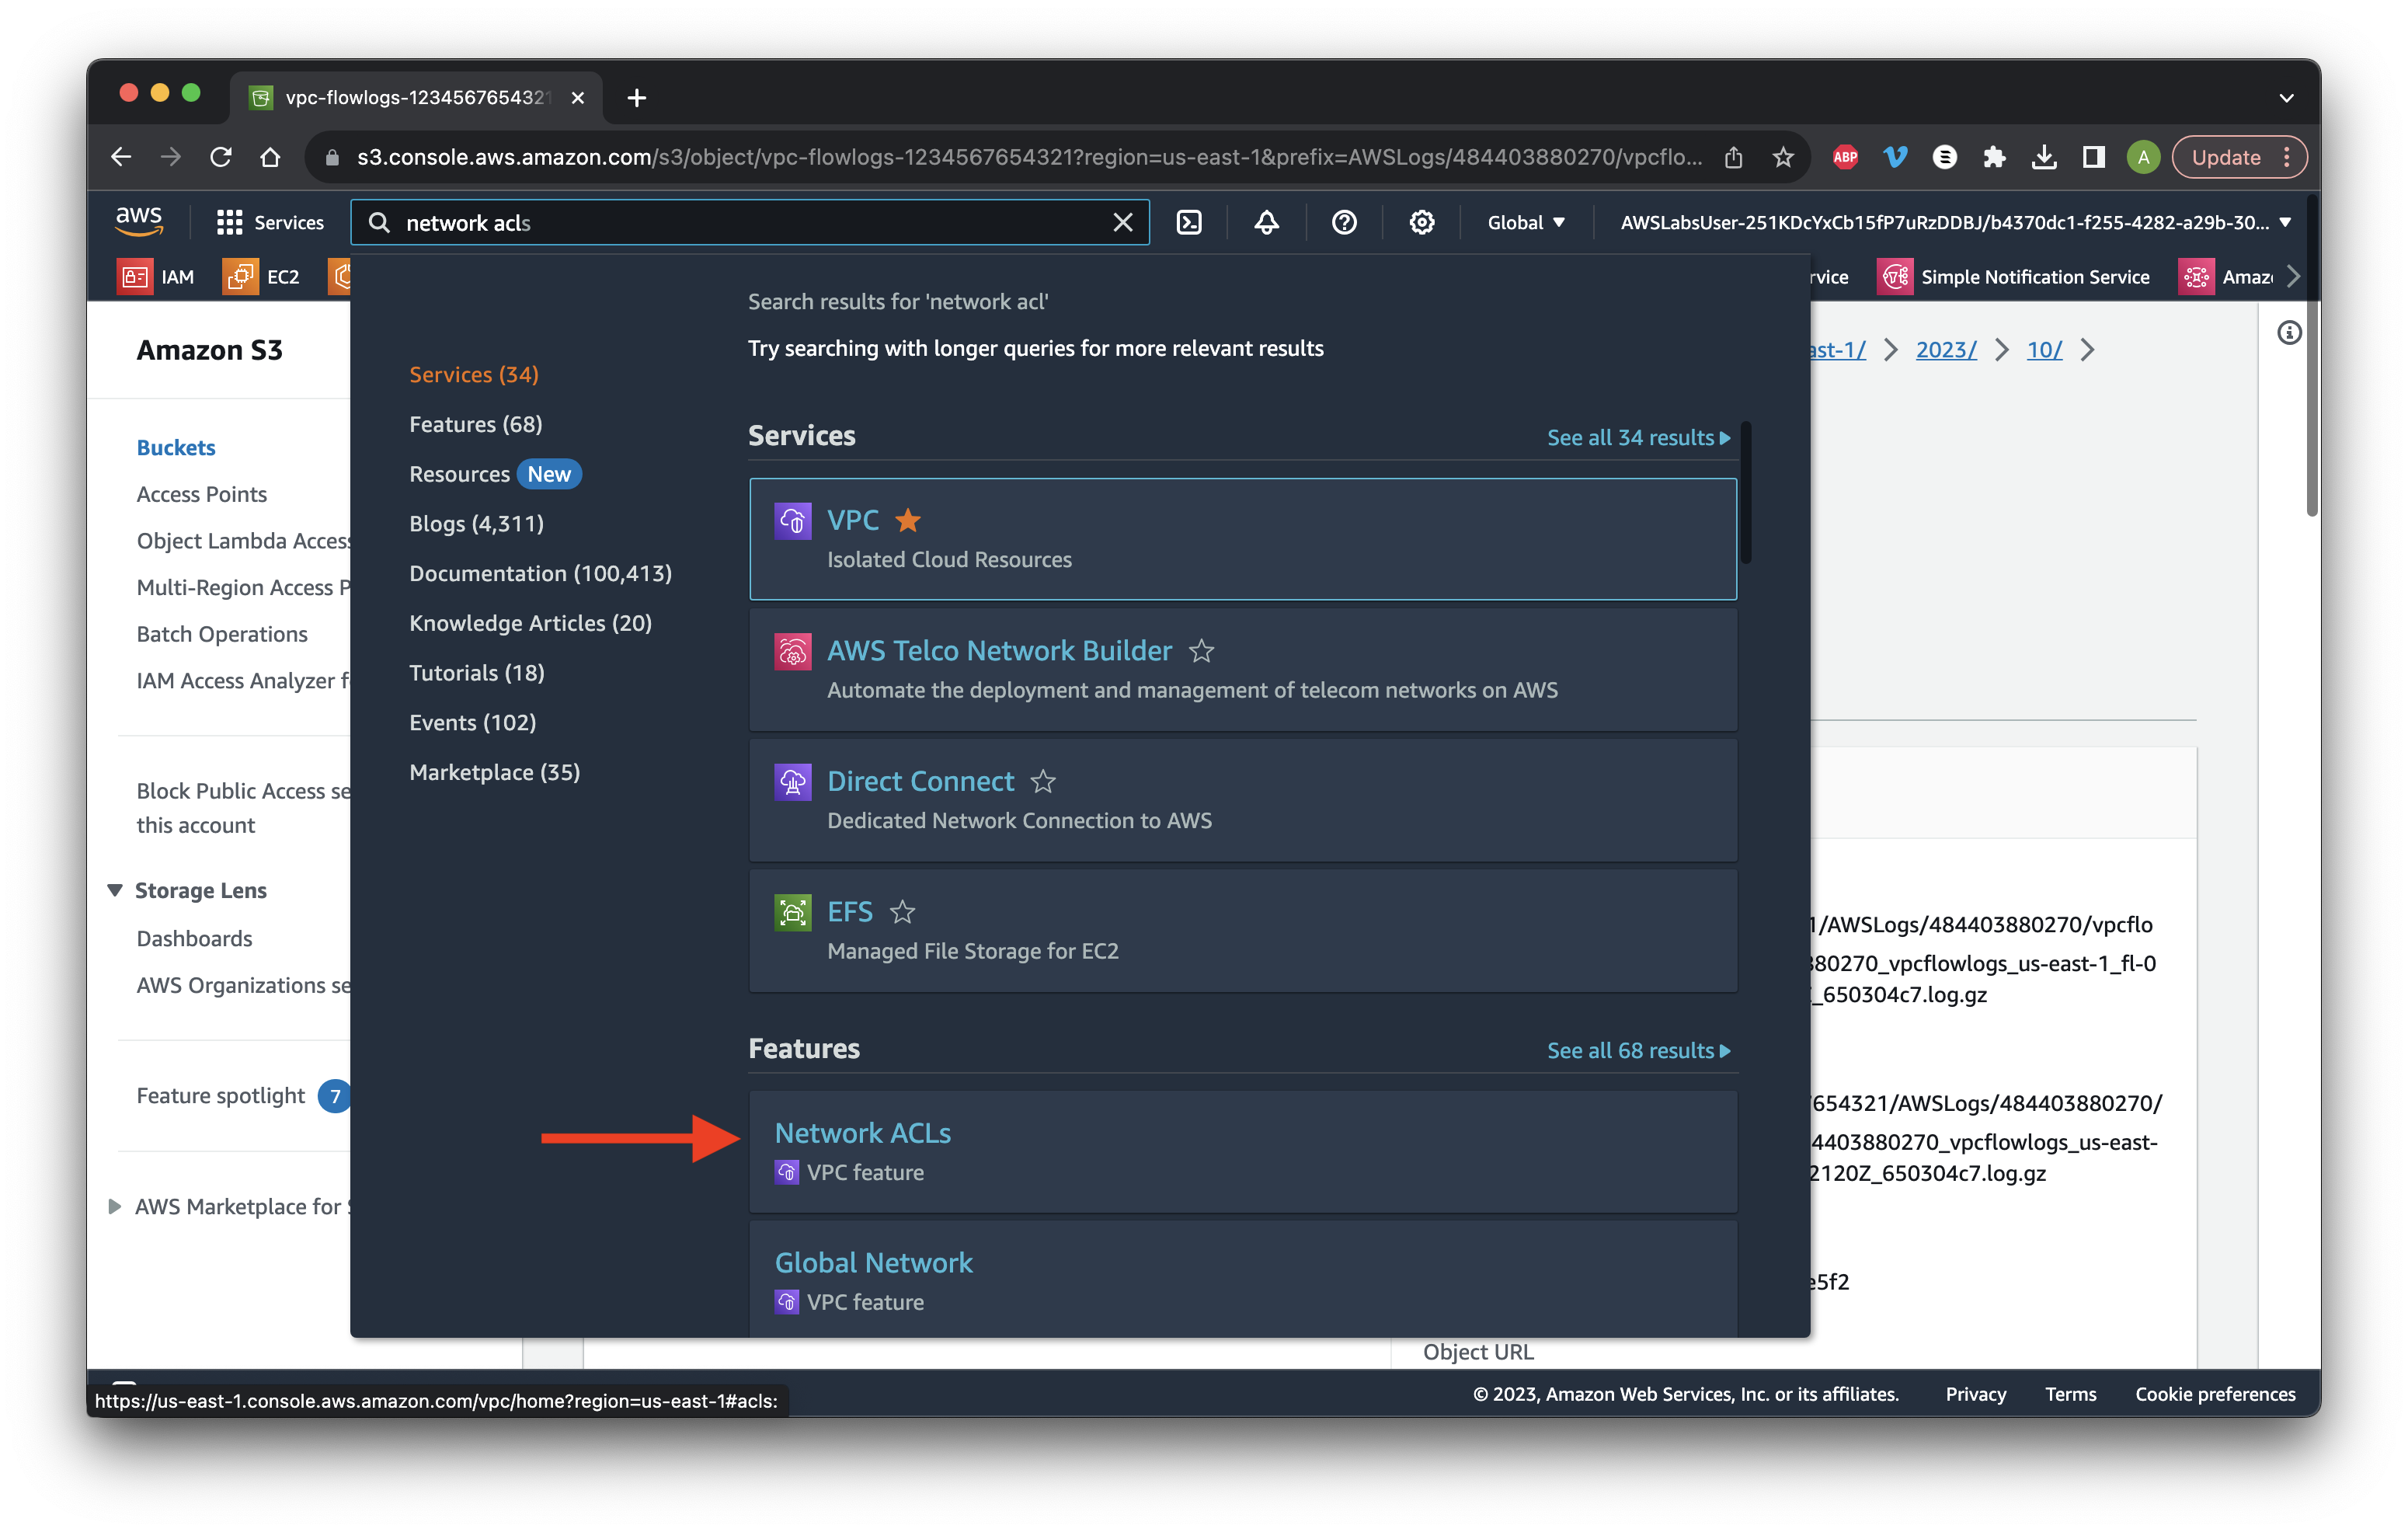Open the AWSLabsUser account dropdown
The image size is (2408, 1532).
[1955, 222]
